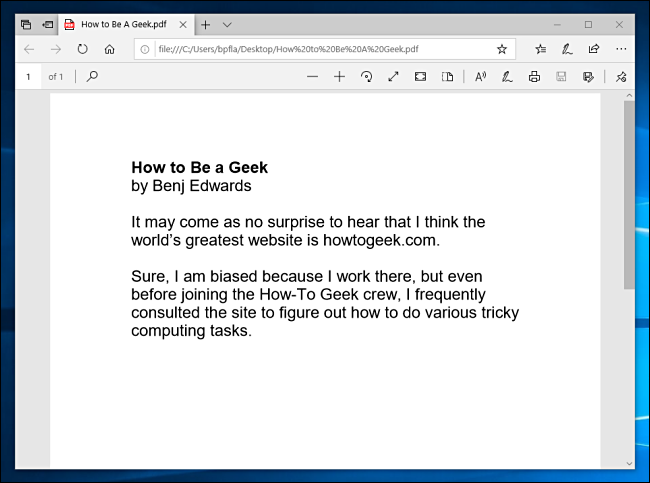Add this page to favorites star

(502, 49)
